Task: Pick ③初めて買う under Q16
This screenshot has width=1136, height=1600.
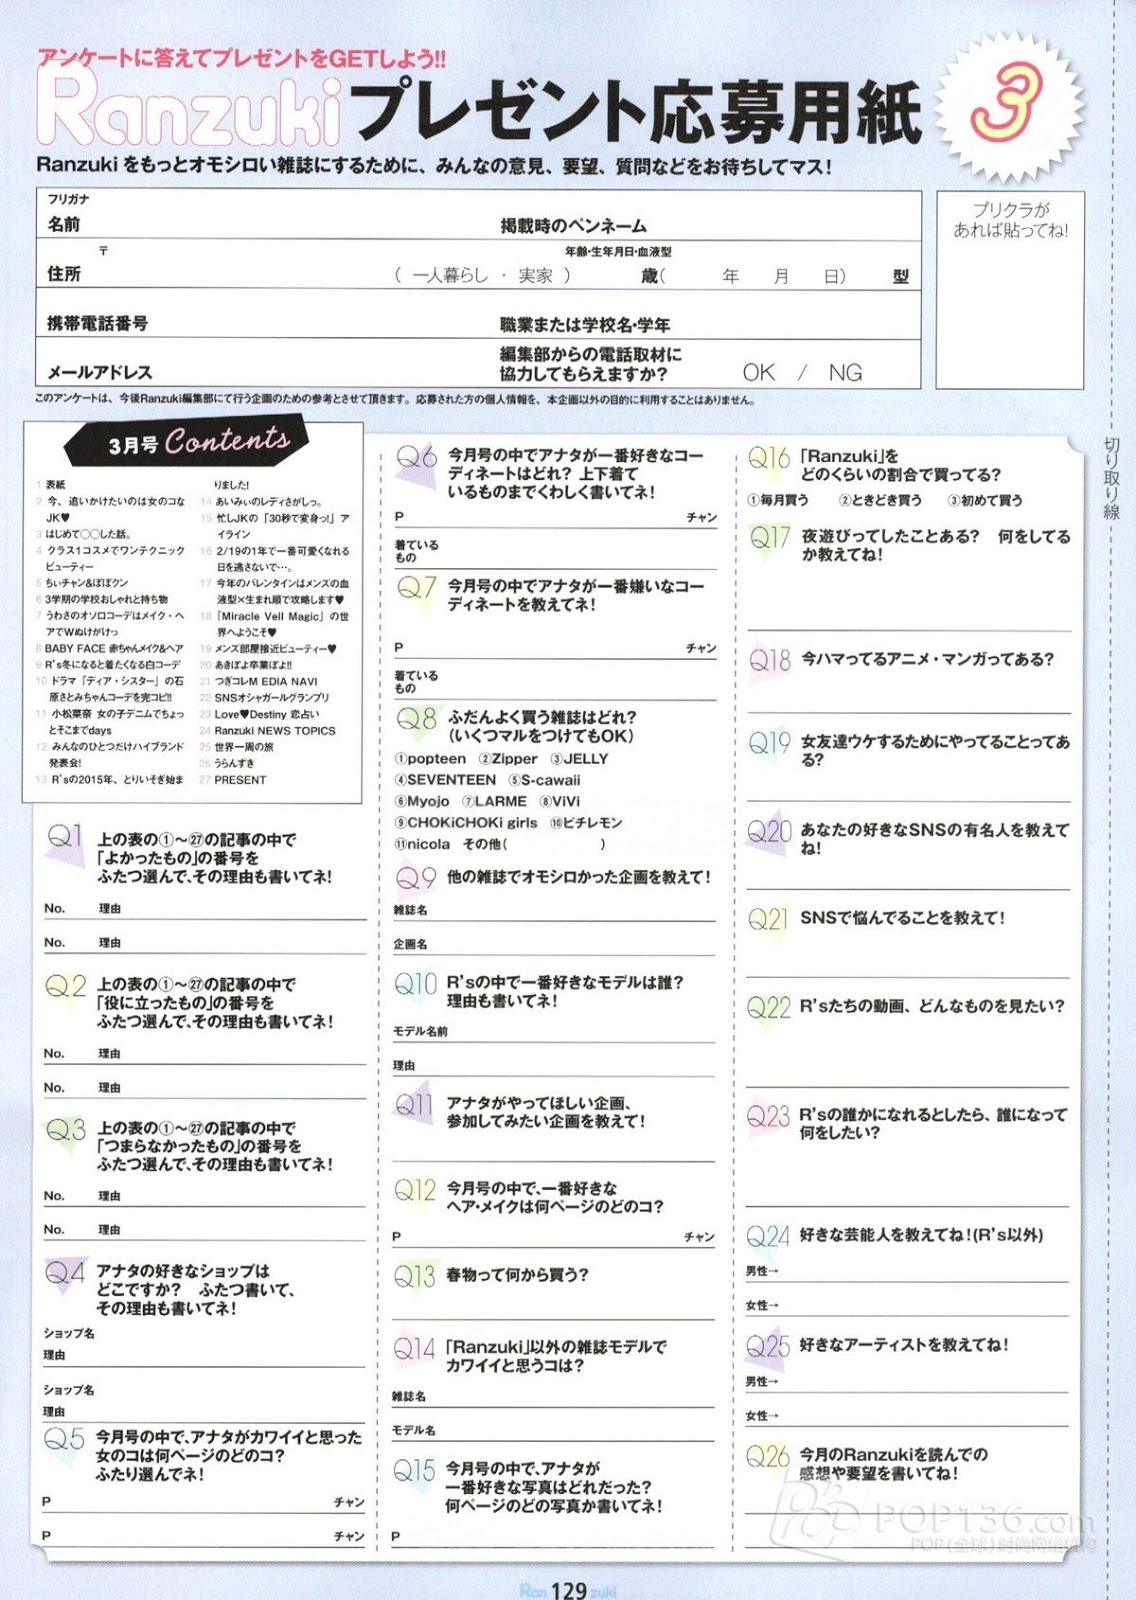Action: [985, 500]
